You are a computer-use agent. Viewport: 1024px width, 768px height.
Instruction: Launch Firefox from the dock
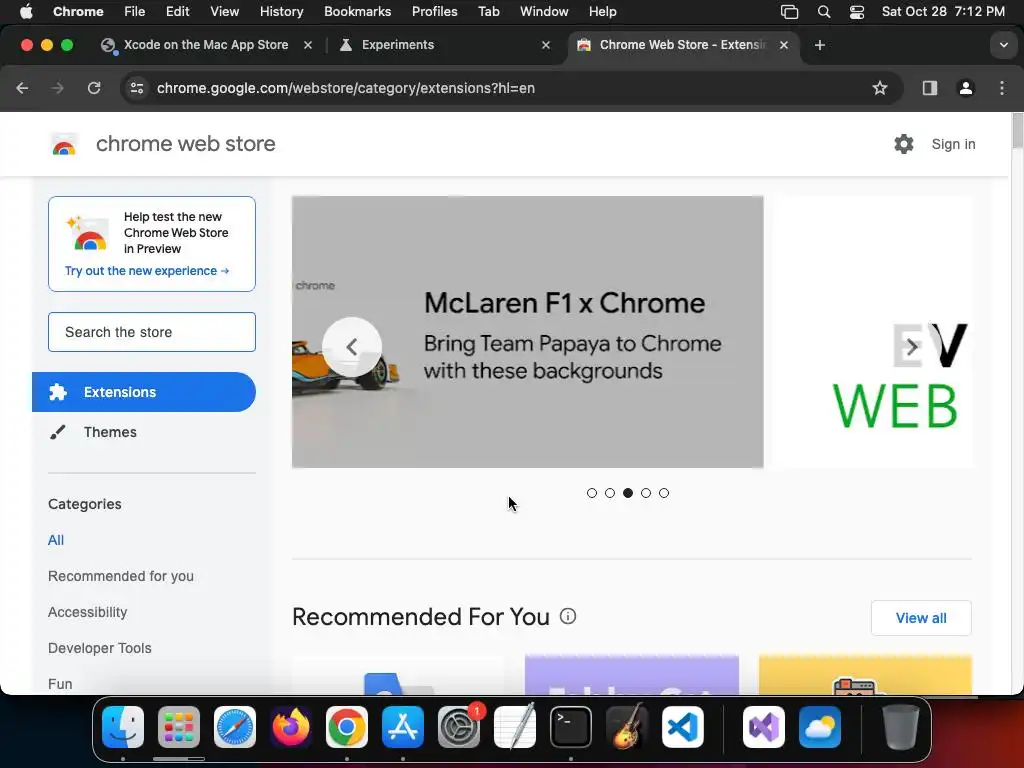[x=291, y=727]
